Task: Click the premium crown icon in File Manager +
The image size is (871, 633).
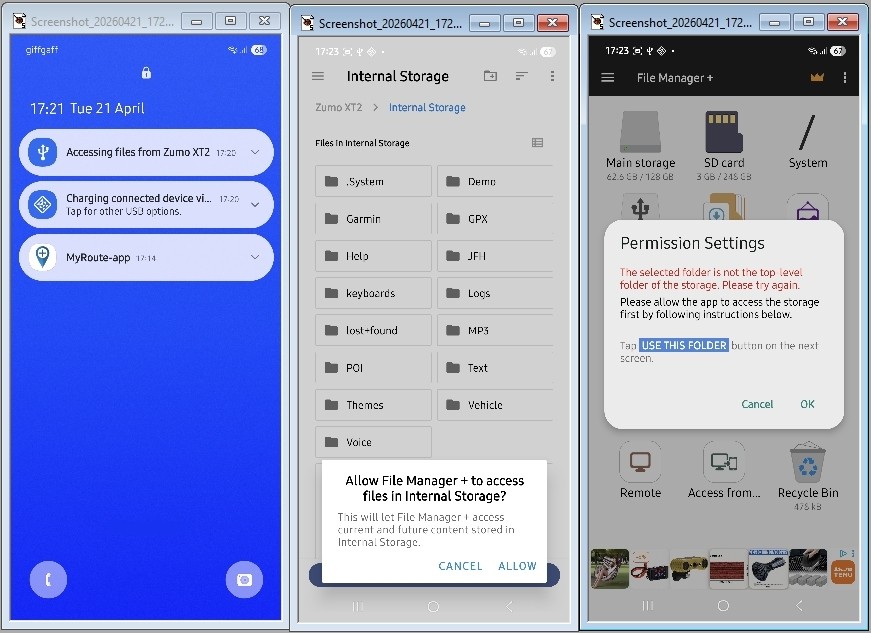Action: click(x=817, y=78)
